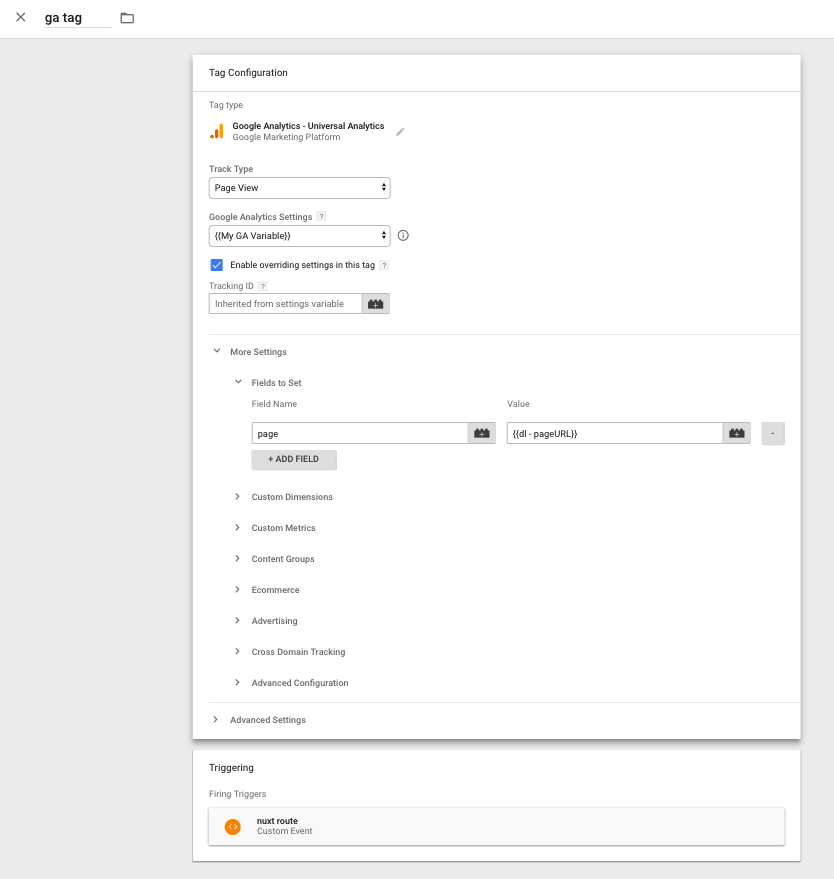Open the Track Type dropdown

[x=299, y=188]
